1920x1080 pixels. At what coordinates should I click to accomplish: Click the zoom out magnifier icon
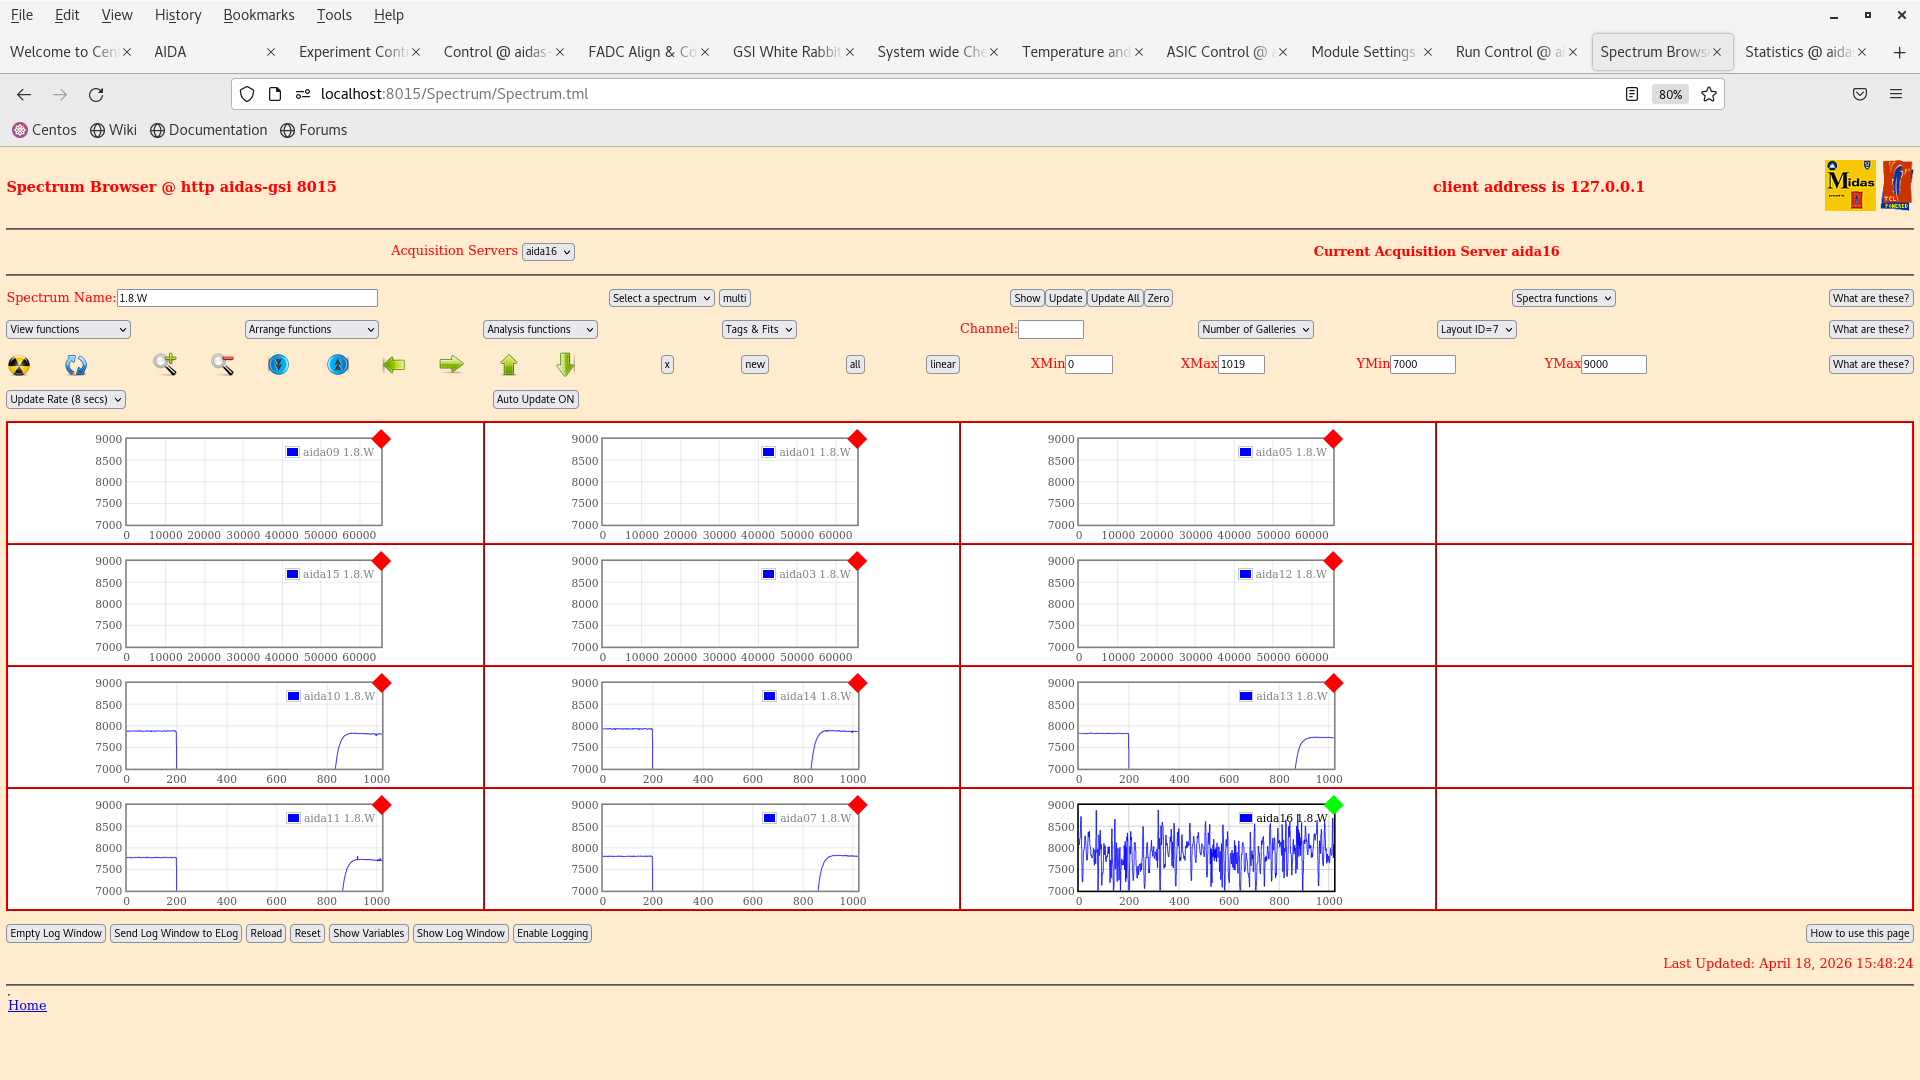click(x=222, y=365)
